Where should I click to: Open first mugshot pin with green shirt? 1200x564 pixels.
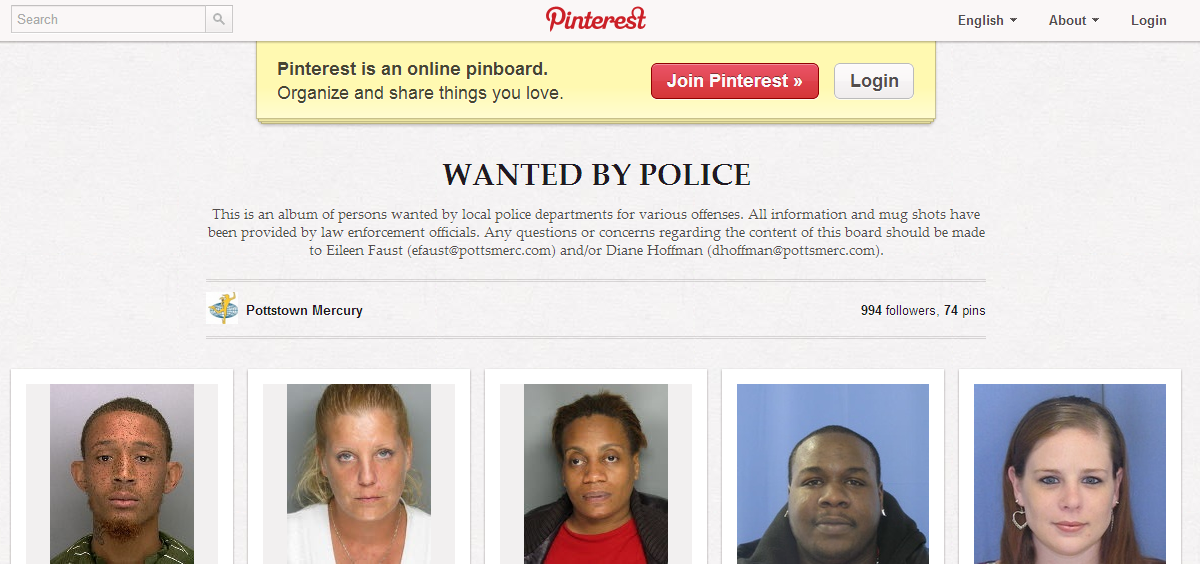tap(122, 474)
